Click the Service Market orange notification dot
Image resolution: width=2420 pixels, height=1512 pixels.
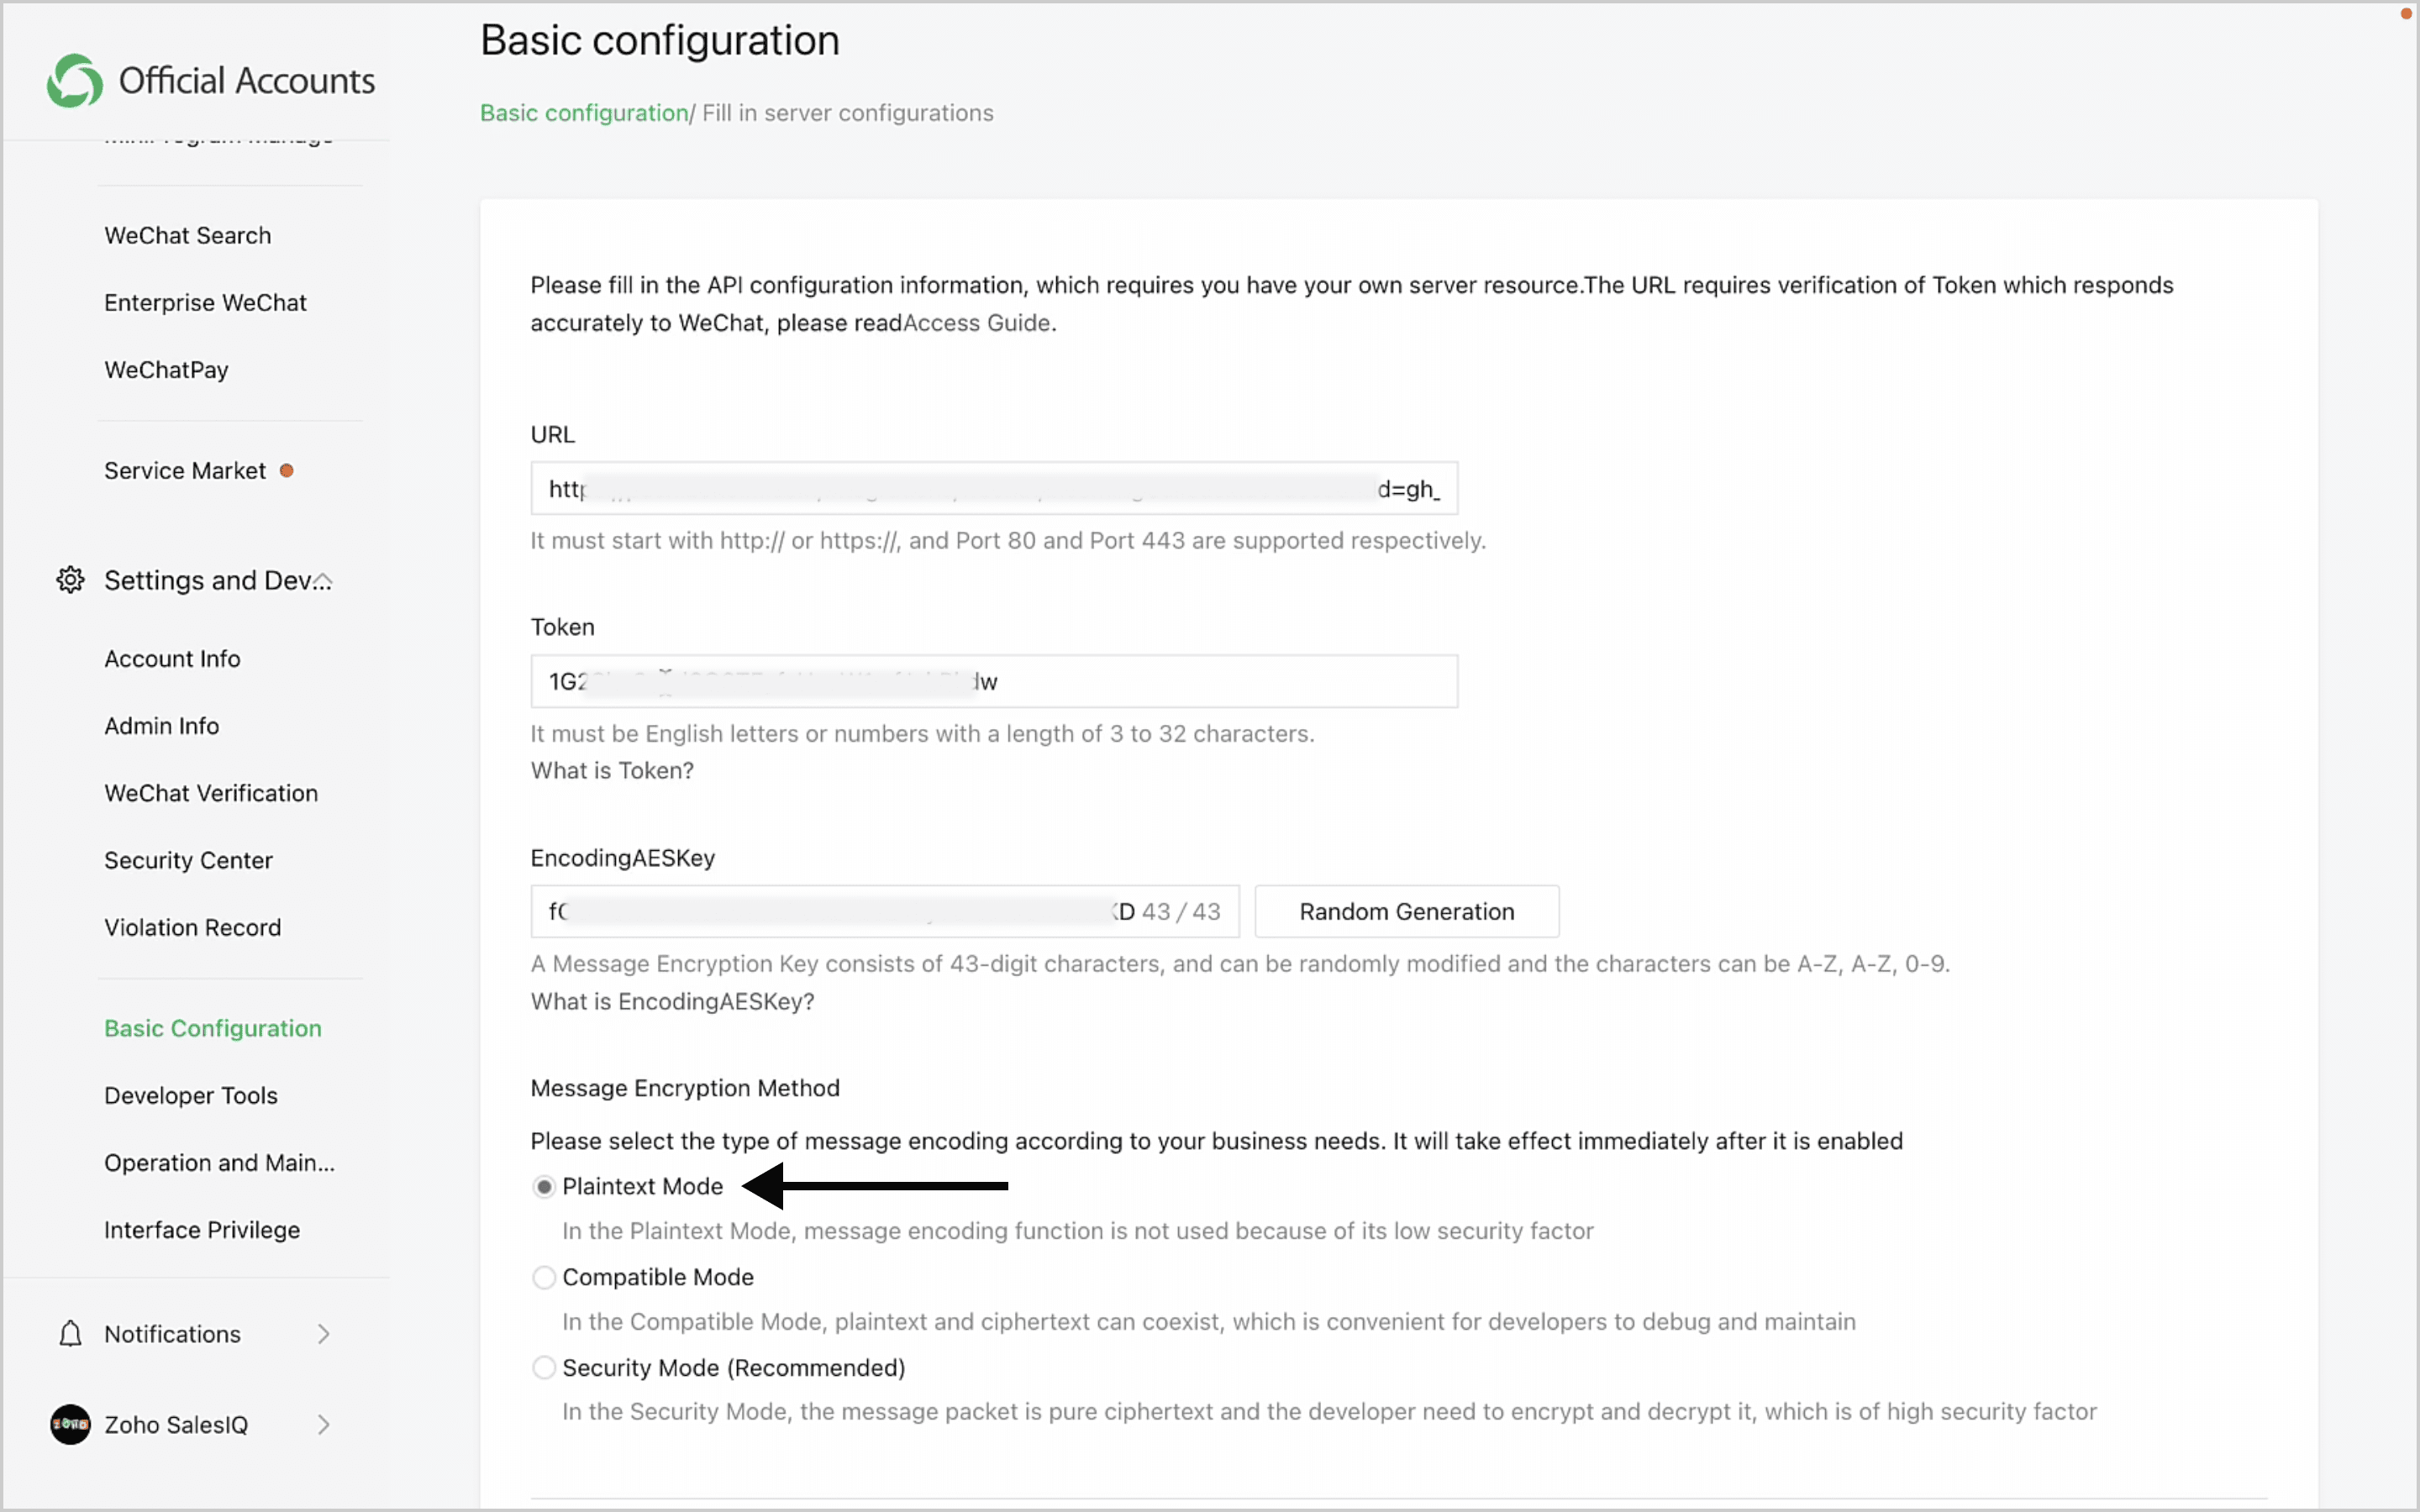click(x=287, y=471)
